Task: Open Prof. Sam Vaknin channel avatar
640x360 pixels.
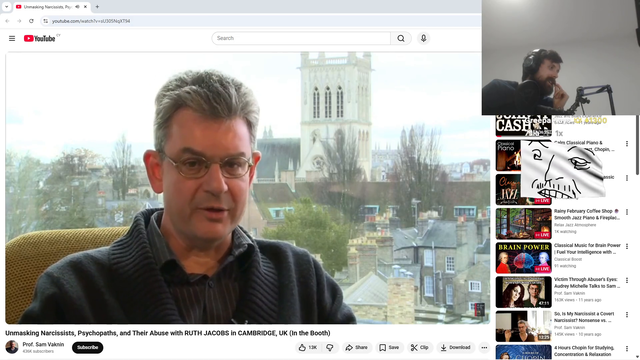Action: [x=12, y=347]
